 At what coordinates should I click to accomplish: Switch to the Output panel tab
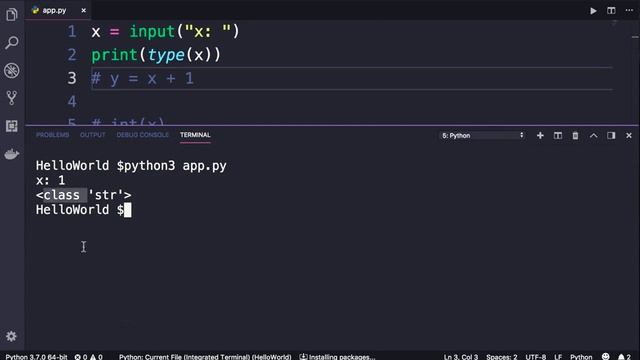93,135
